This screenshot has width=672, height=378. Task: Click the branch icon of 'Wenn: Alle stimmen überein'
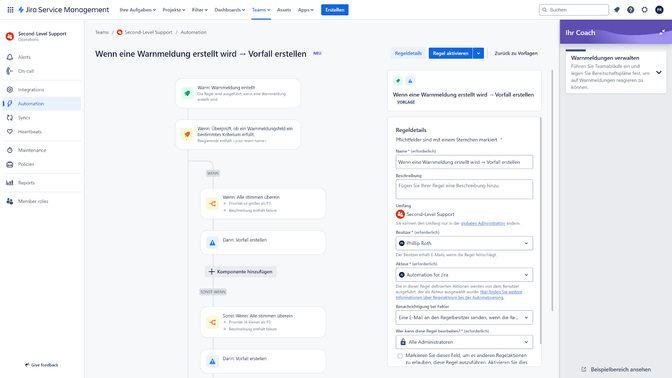(x=213, y=204)
